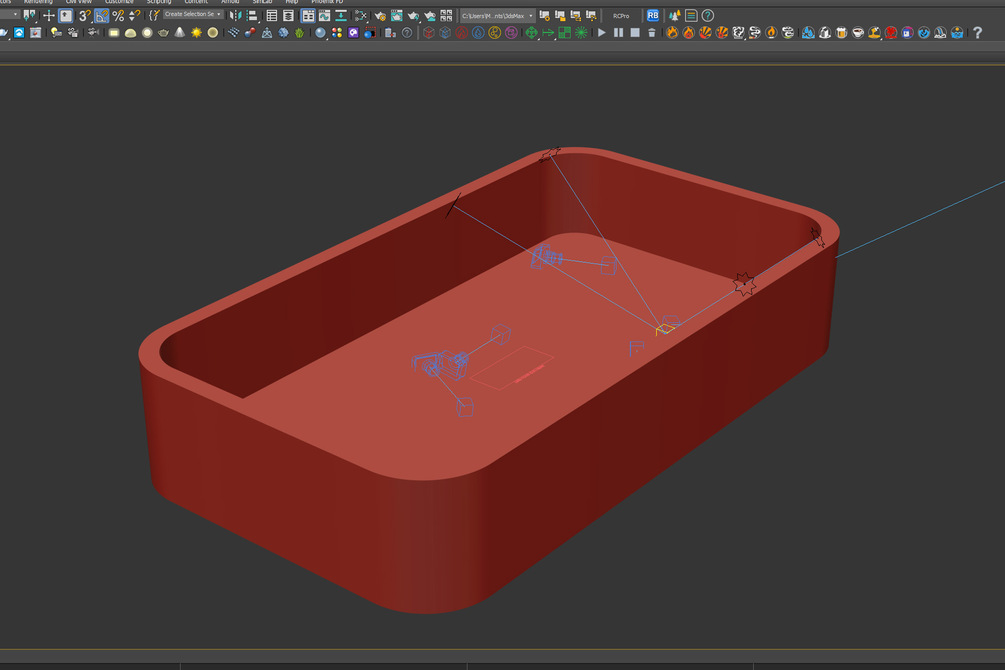
Task: Open Edit Named Selection Sets
Action: click(x=154, y=15)
